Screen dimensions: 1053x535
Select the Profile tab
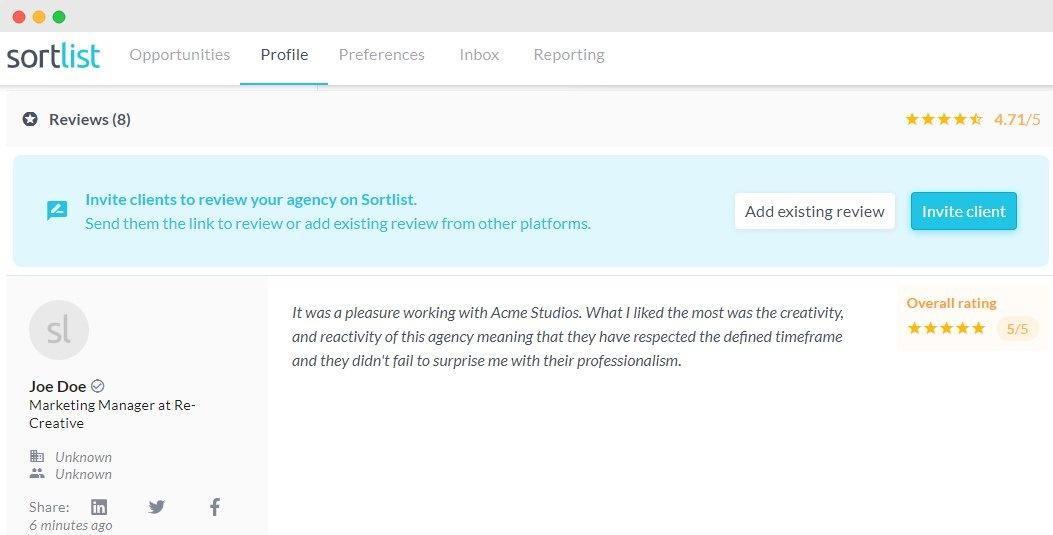284,55
